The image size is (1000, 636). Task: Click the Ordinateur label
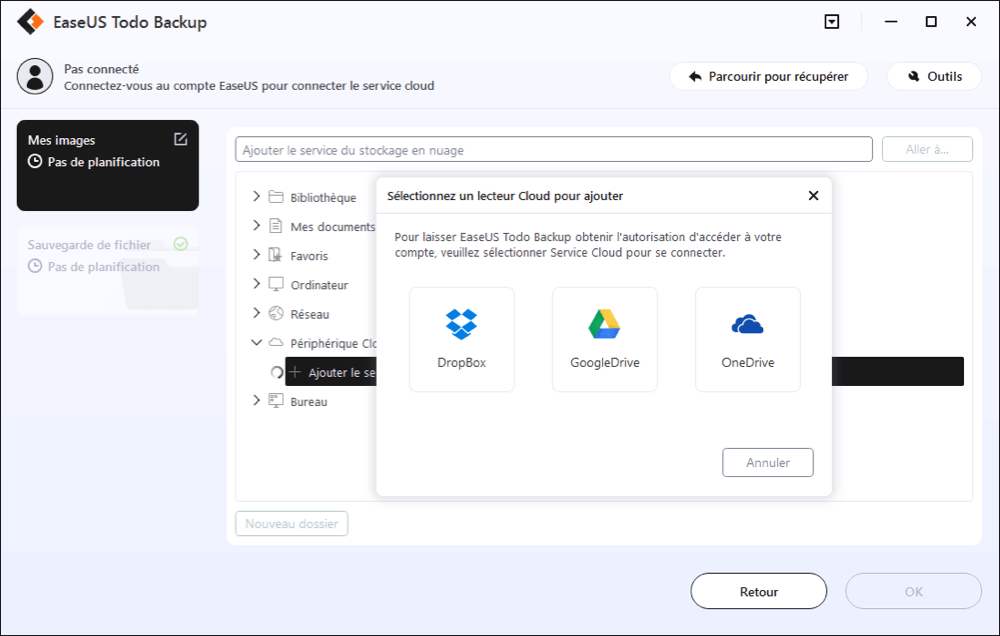click(x=320, y=285)
